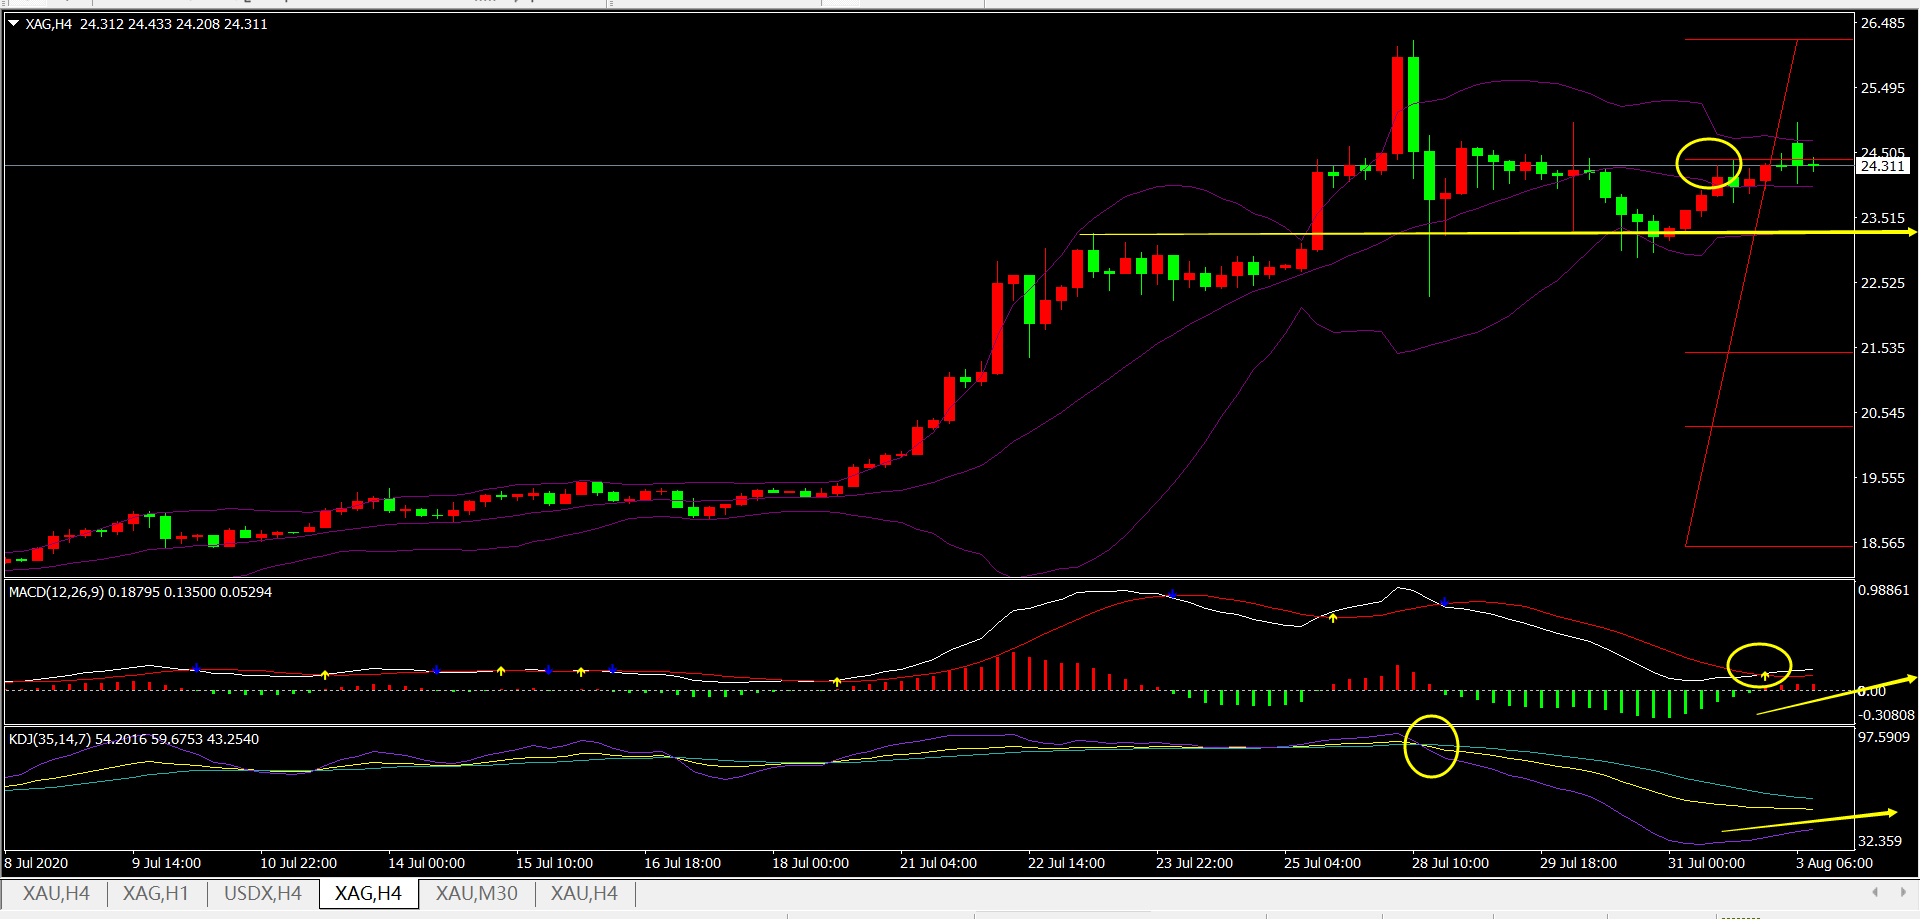Click the MACD(12,26,9) indicator label
Image resolution: width=1920 pixels, height=919 pixels.
140,592
